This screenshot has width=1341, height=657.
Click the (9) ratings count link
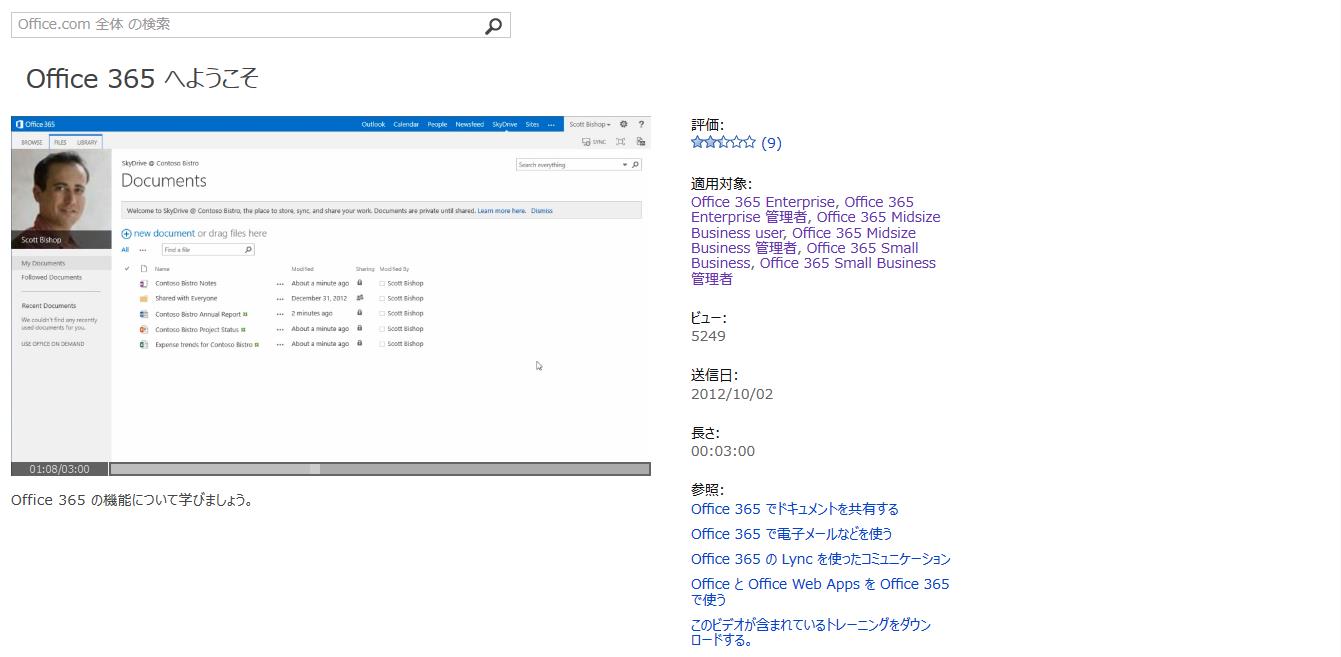click(771, 143)
